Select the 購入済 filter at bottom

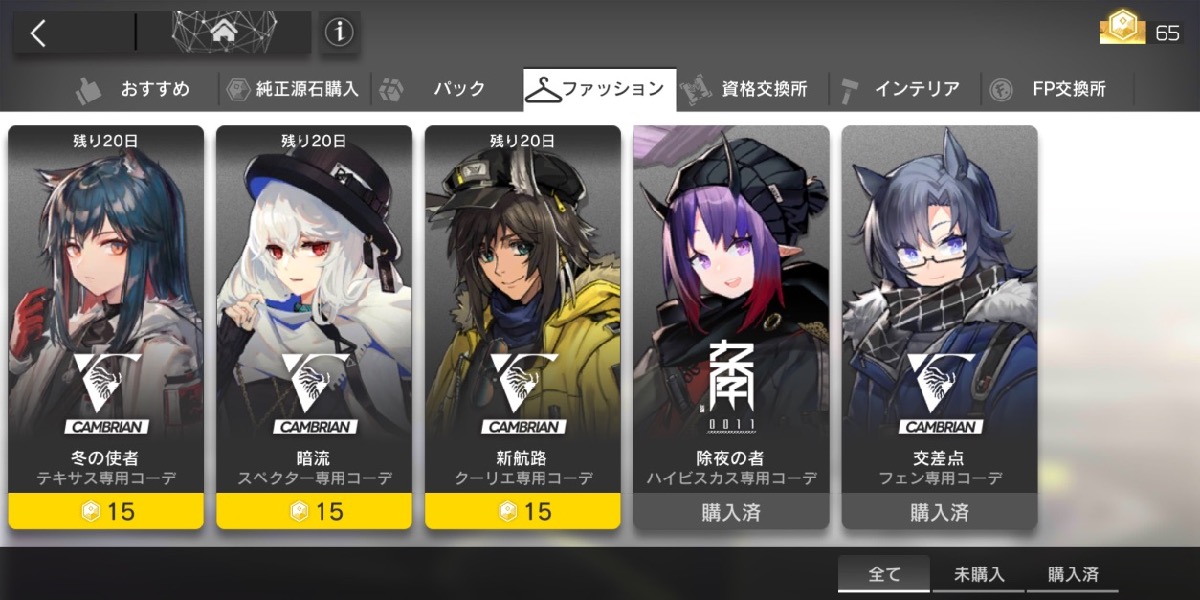pyautogui.click(x=1073, y=575)
